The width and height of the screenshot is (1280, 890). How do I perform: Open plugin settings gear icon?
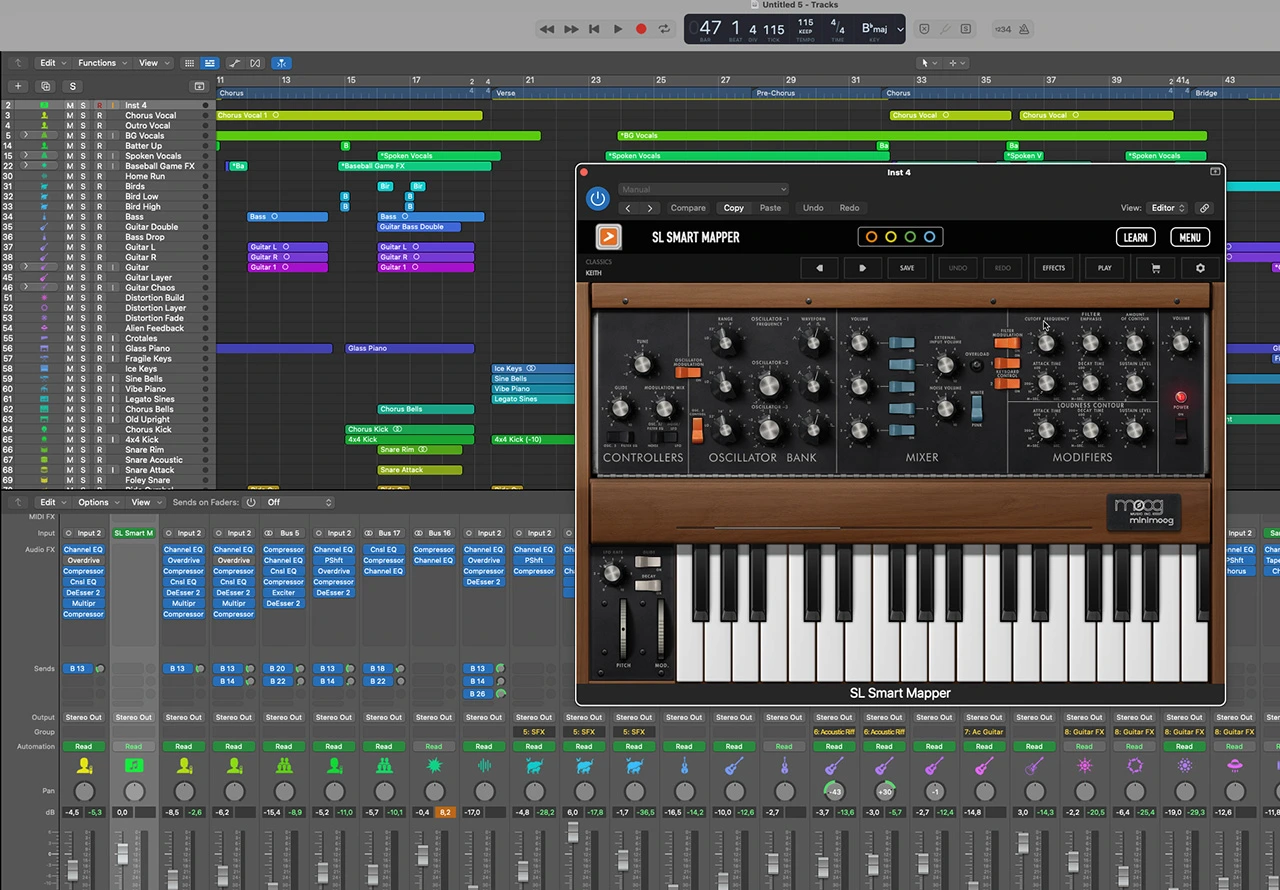click(x=1200, y=268)
